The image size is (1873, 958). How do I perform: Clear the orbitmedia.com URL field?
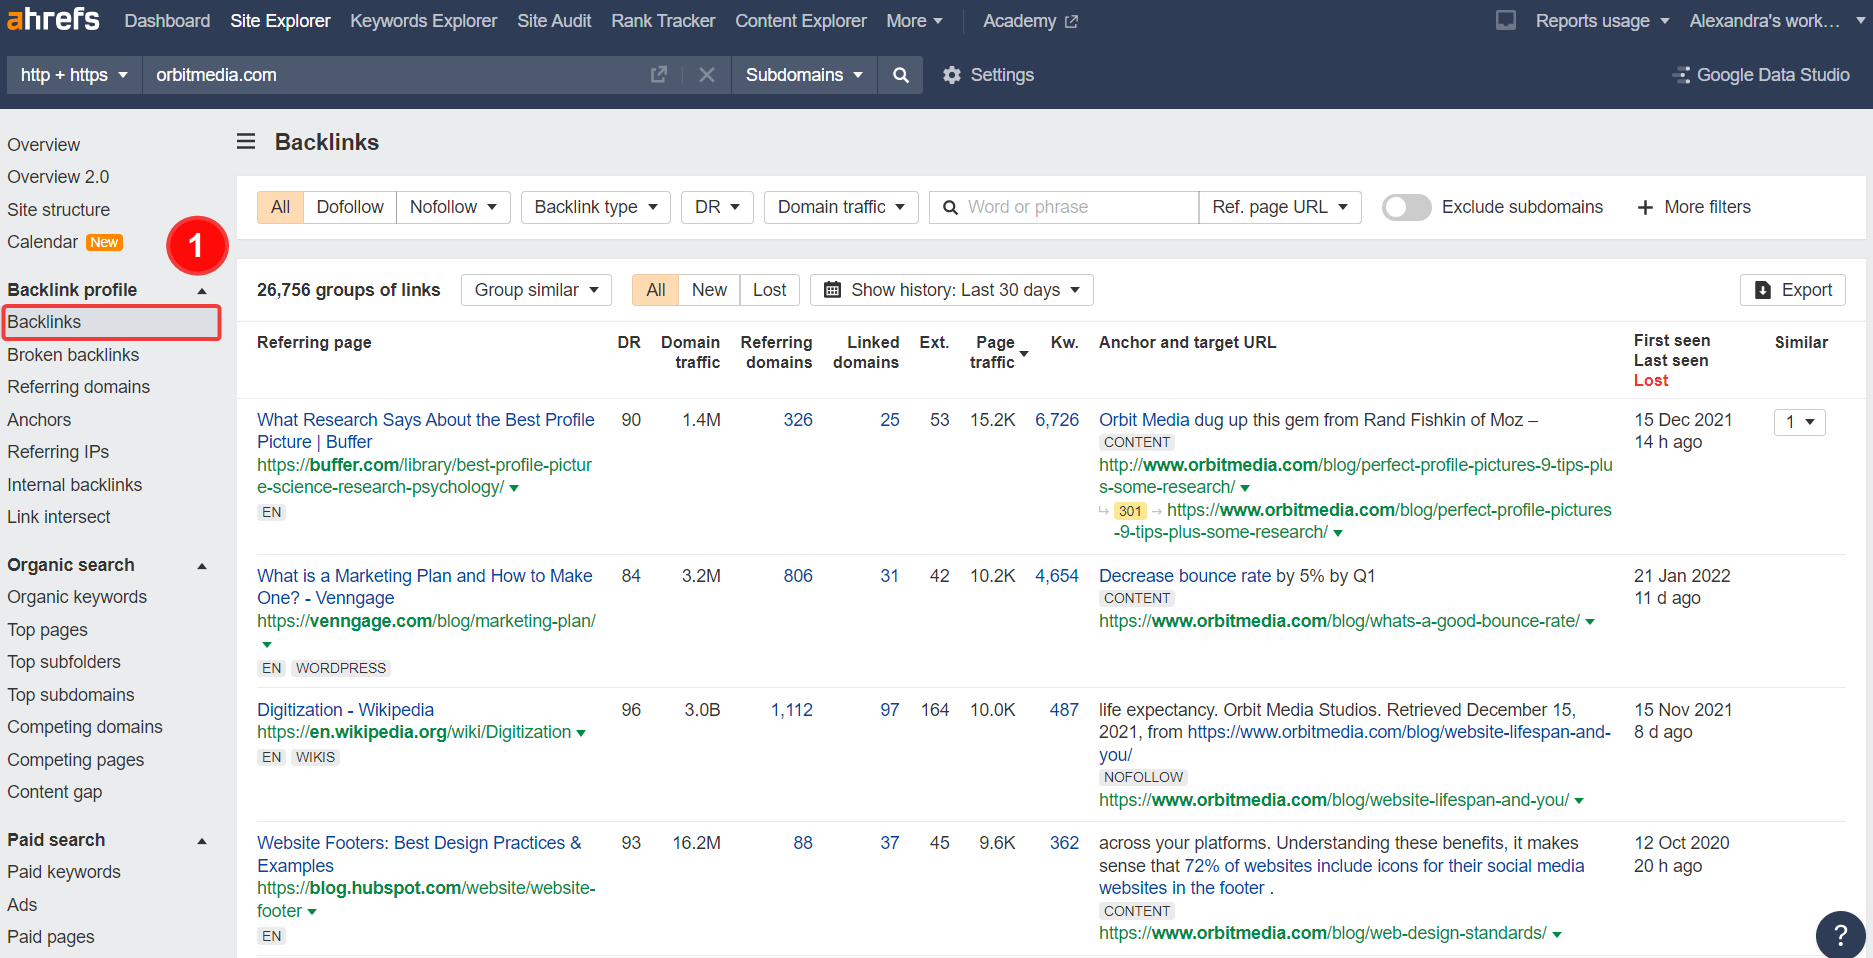707,75
